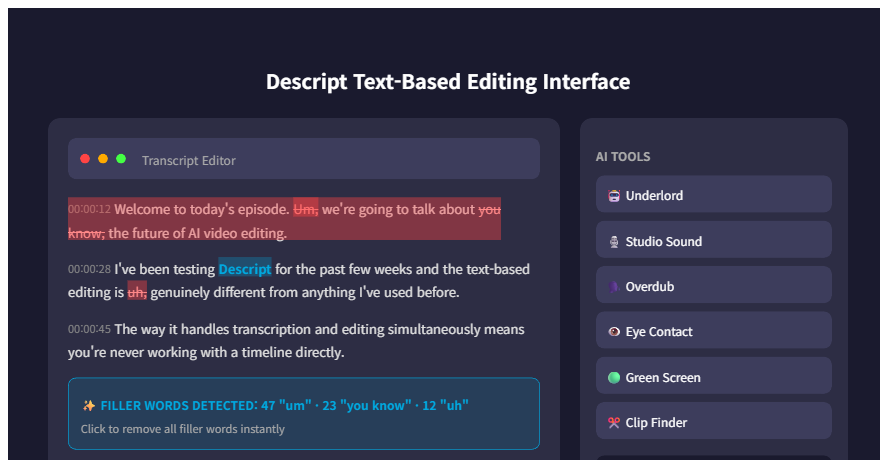Click the struck-through "Um," filler word
The height and width of the screenshot is (460, 880).
click(x=306, y=209)
